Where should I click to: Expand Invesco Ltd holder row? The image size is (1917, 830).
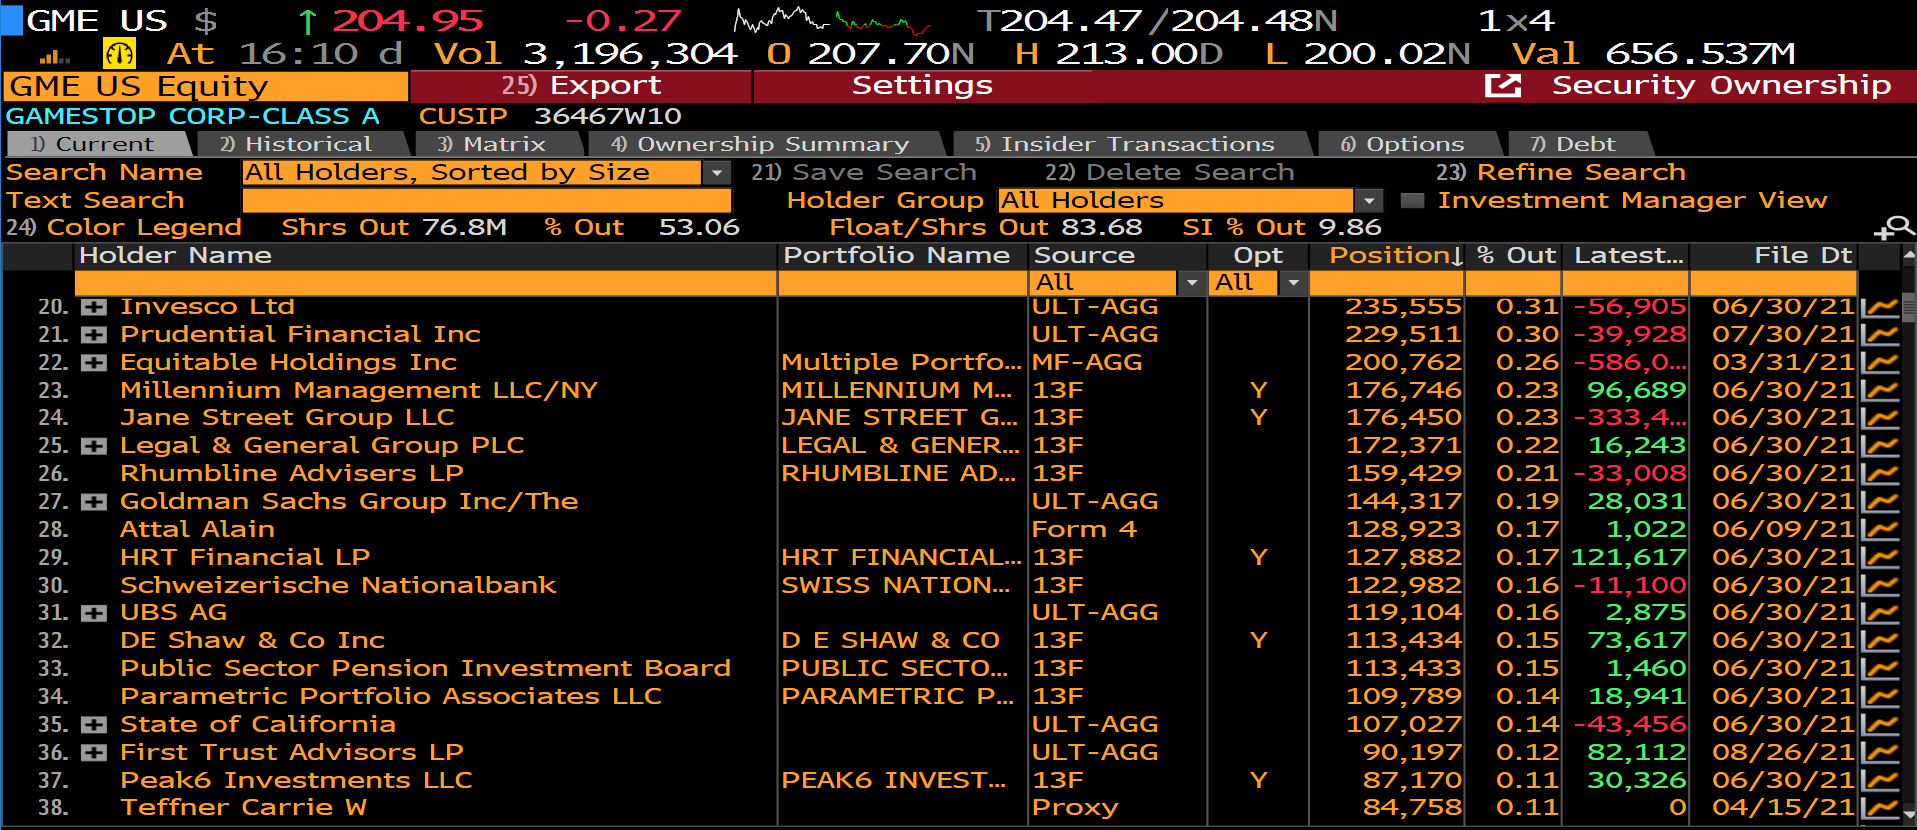(94, 307)
